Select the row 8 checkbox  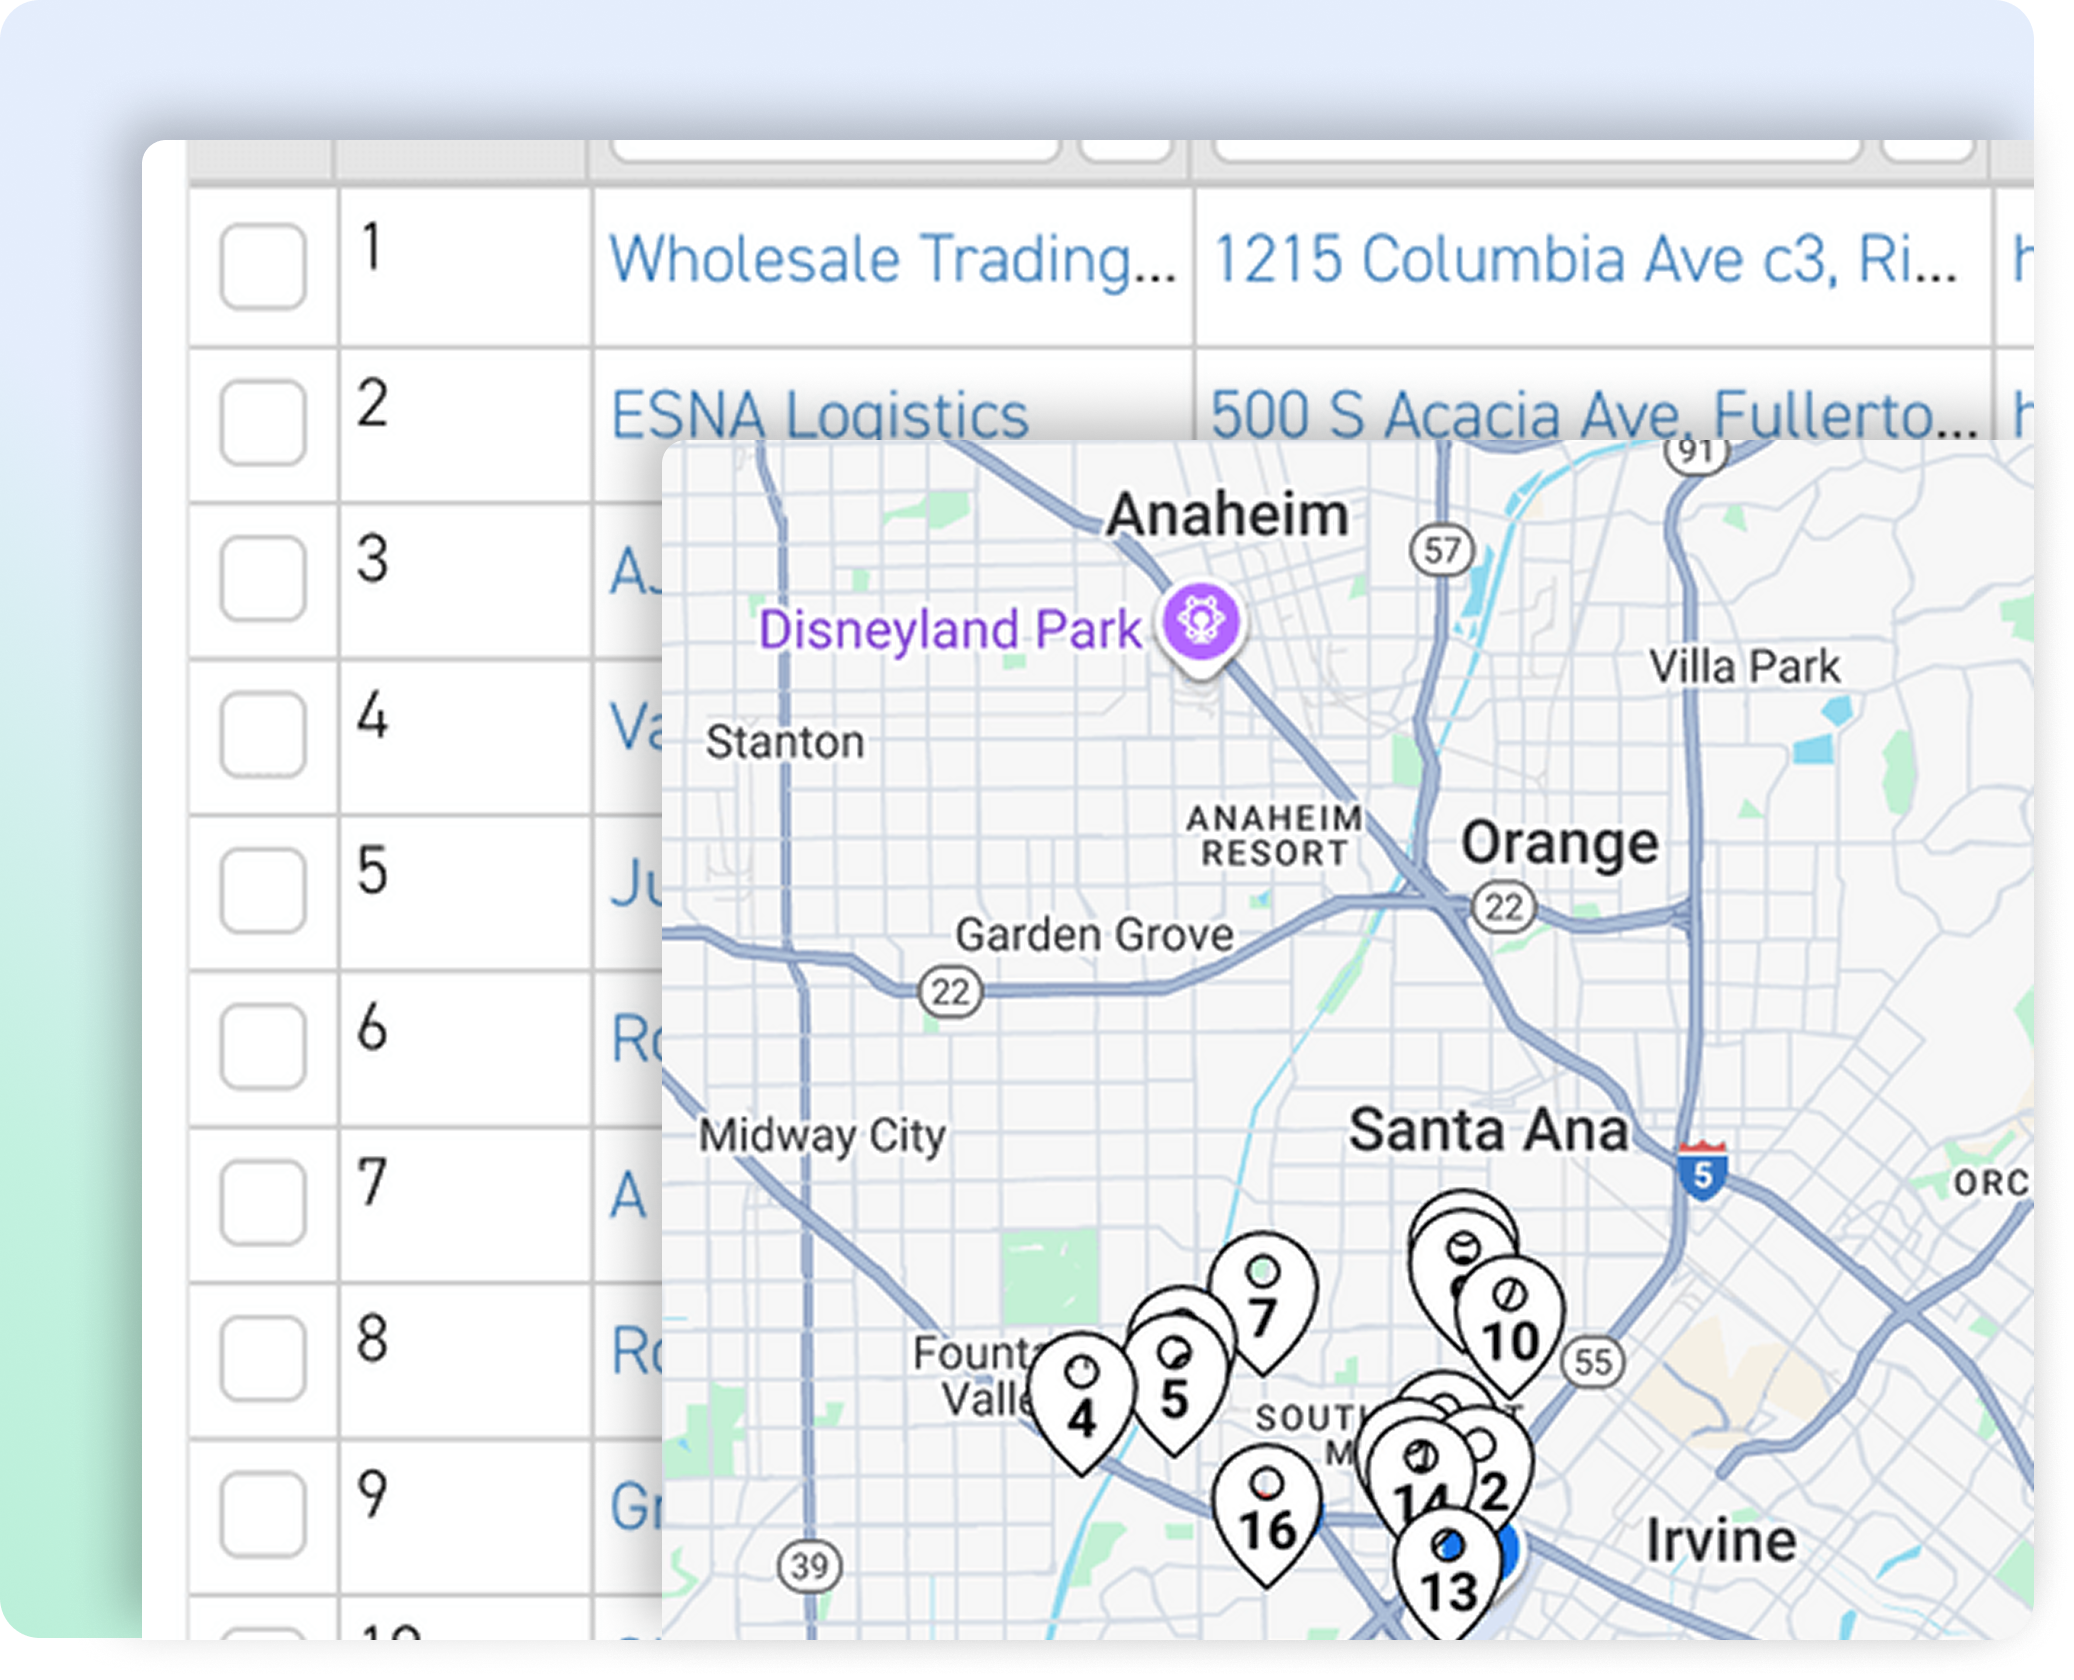pos(262,1358)
